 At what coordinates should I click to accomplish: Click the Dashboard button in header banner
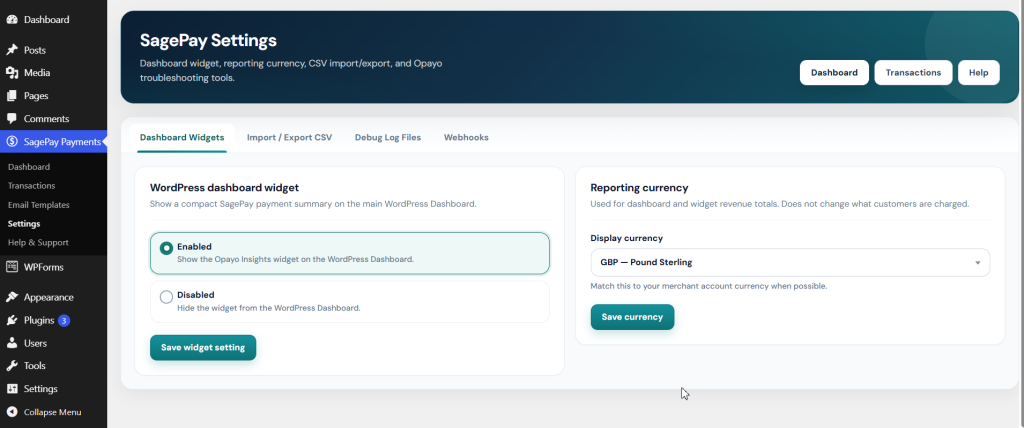835,73
